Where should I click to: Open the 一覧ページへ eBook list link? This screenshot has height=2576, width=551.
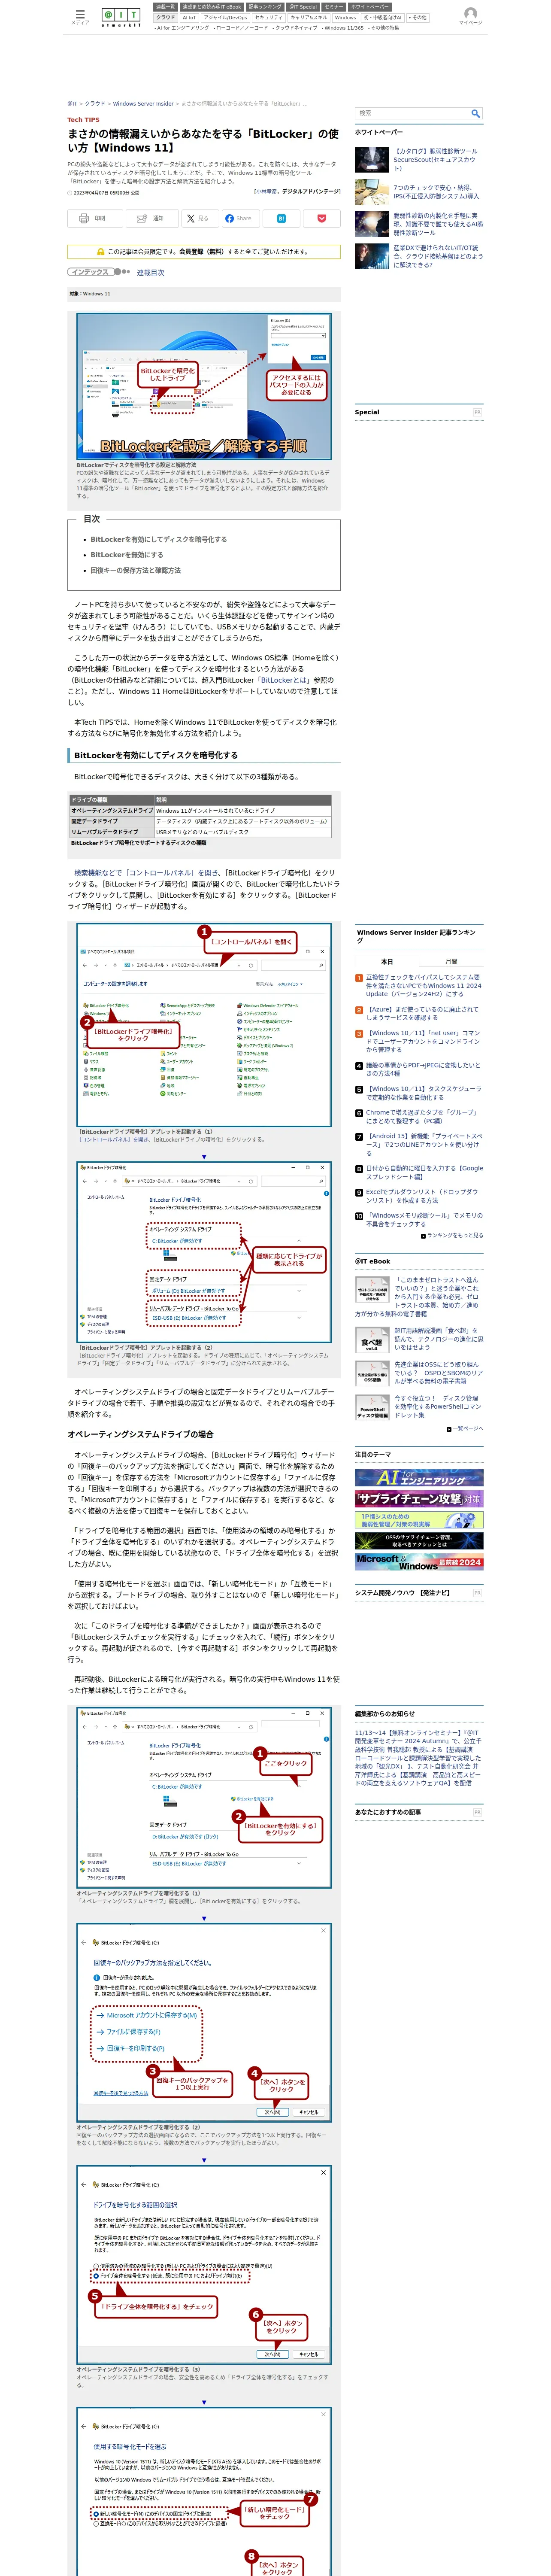468,1428
